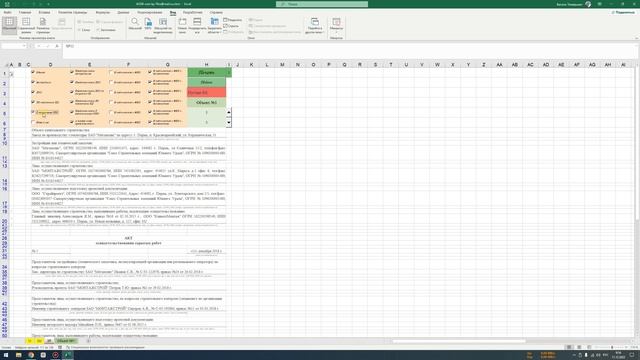
Task: Open the Formulas ribbon tab
Action: point(103,12)
